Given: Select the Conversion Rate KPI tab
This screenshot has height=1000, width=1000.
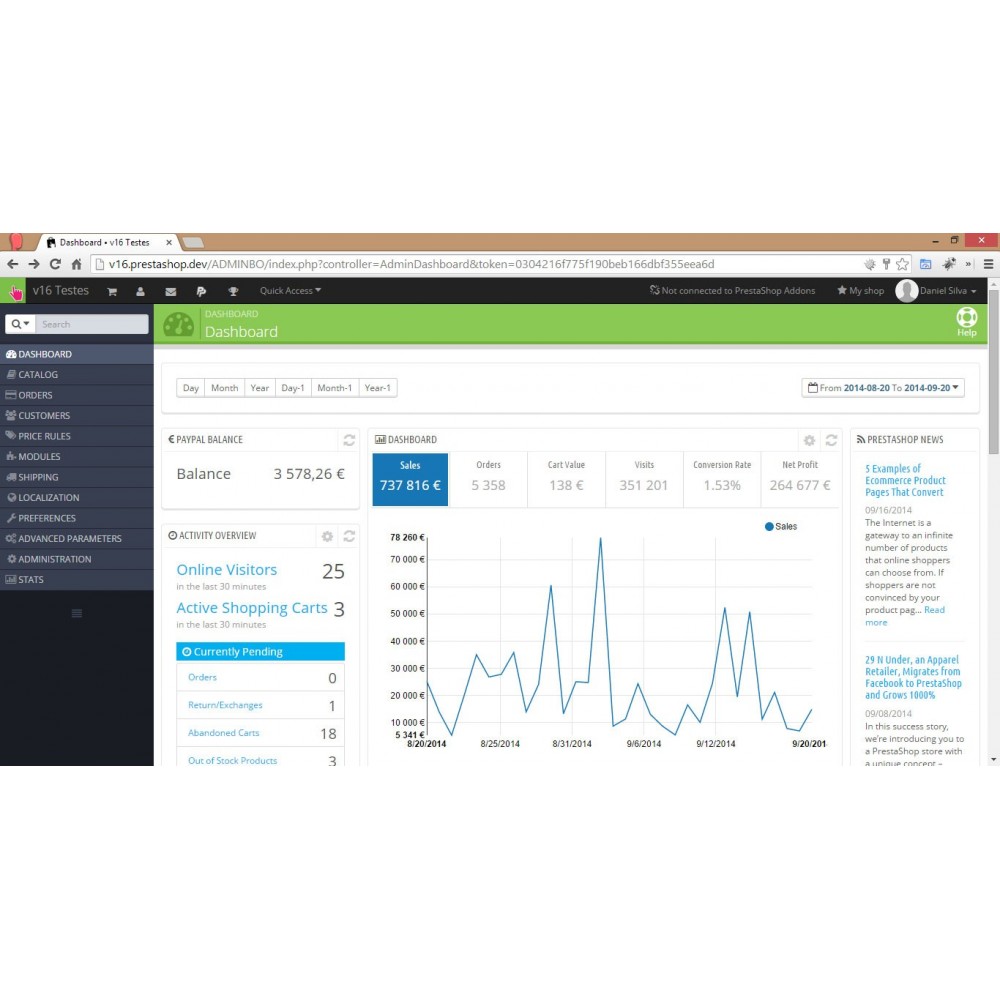Looking at the screenshot, I should click(x=722, y=480).
